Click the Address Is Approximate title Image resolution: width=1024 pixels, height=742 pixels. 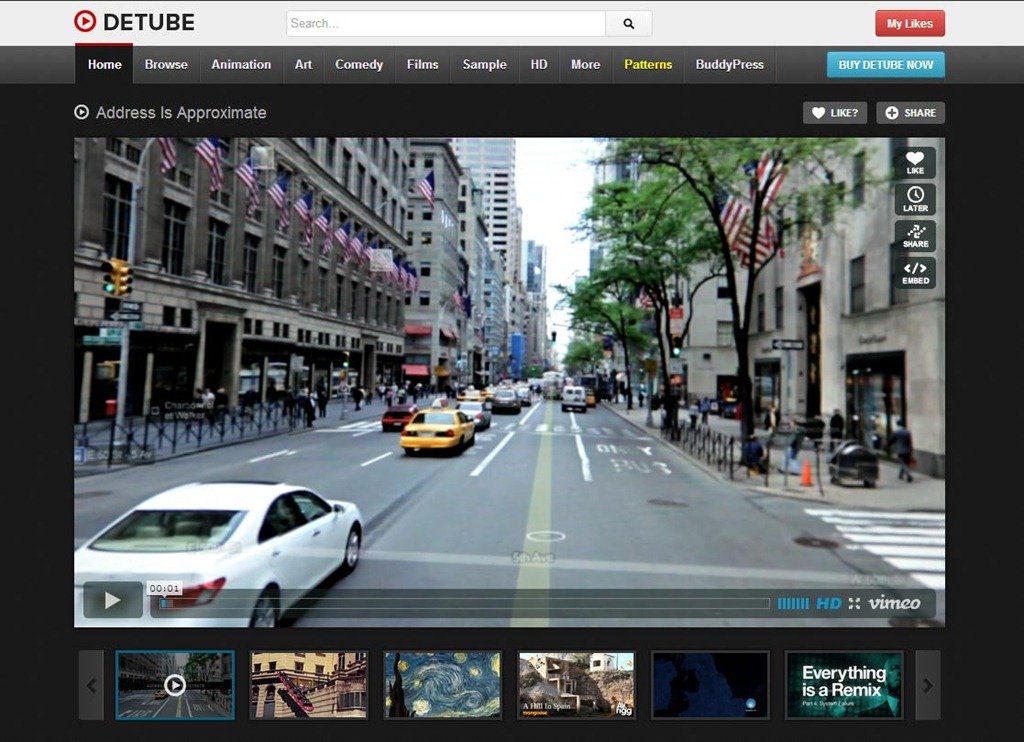coord(181,112)
